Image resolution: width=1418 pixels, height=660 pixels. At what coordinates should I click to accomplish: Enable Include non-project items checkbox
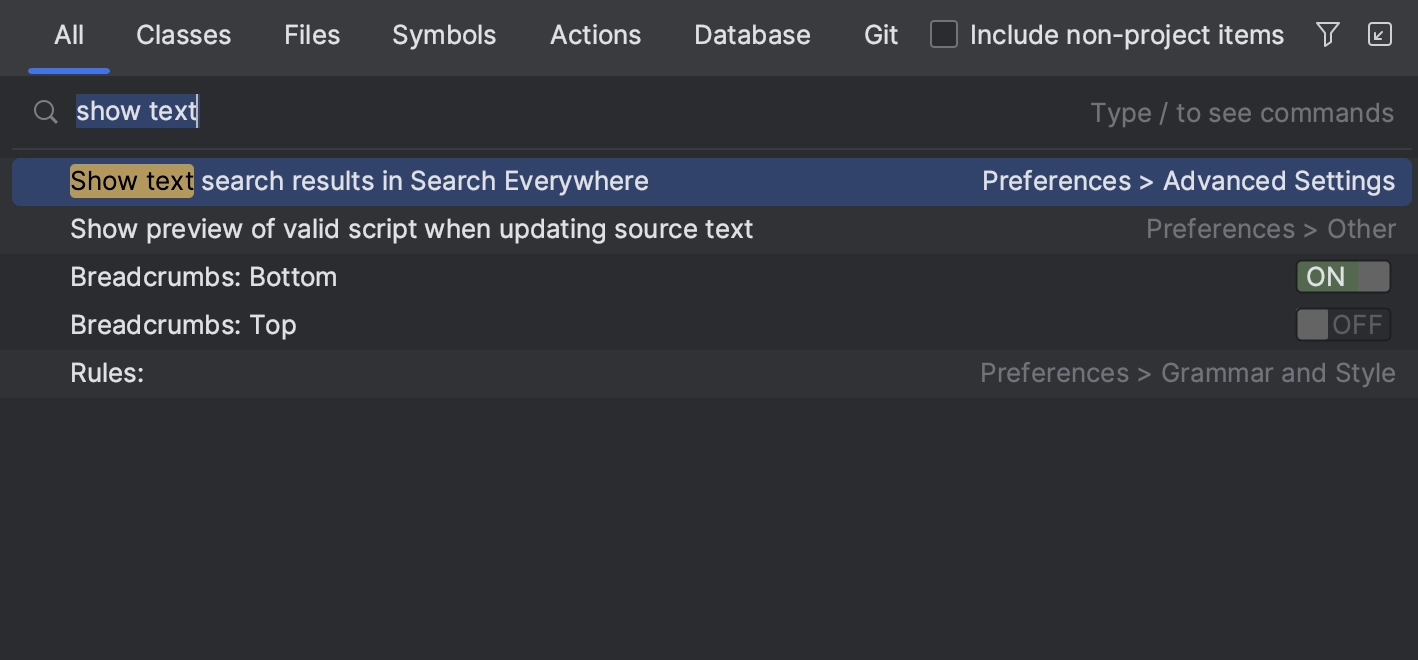pos(944,35)
